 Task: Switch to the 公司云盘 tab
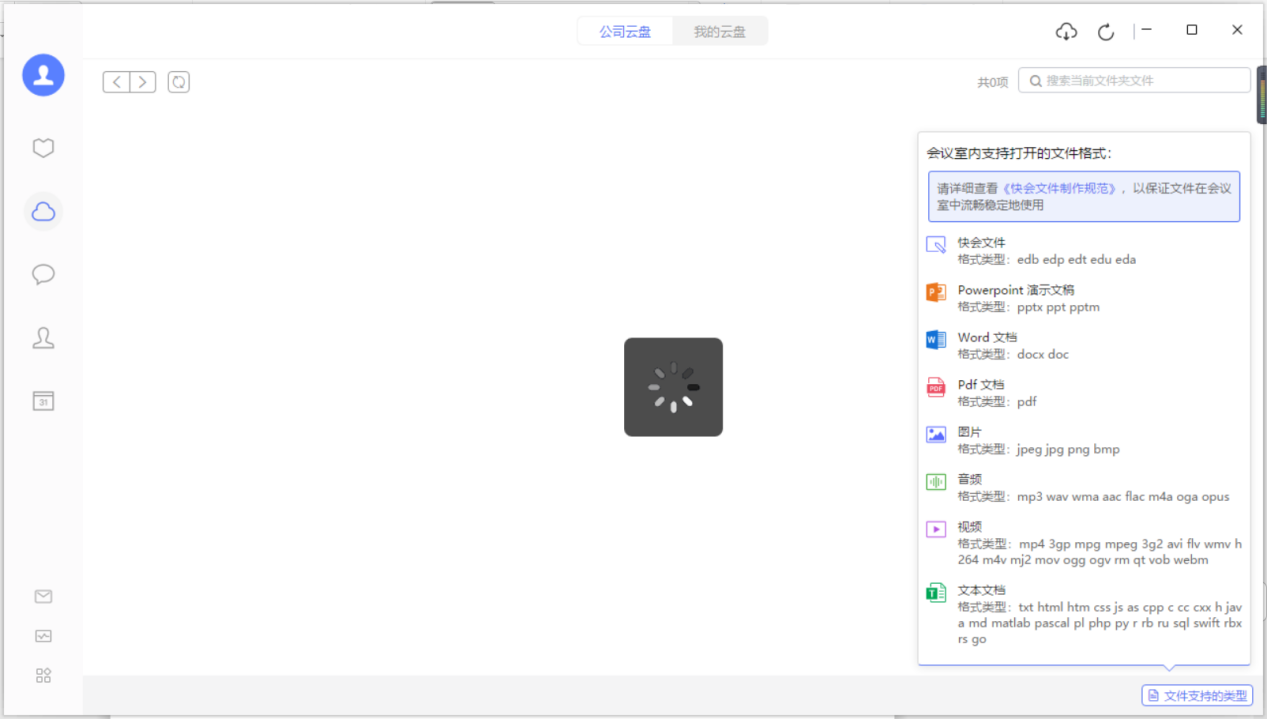(x=625, y=32)
